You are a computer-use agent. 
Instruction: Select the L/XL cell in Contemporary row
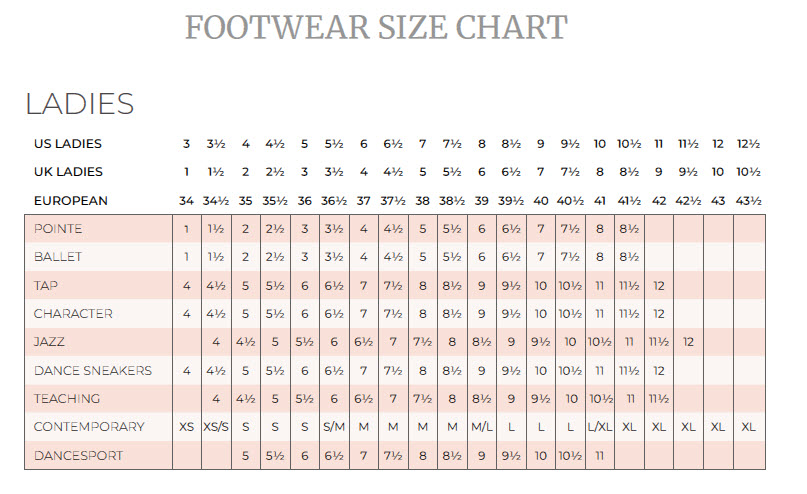point(601,427)
